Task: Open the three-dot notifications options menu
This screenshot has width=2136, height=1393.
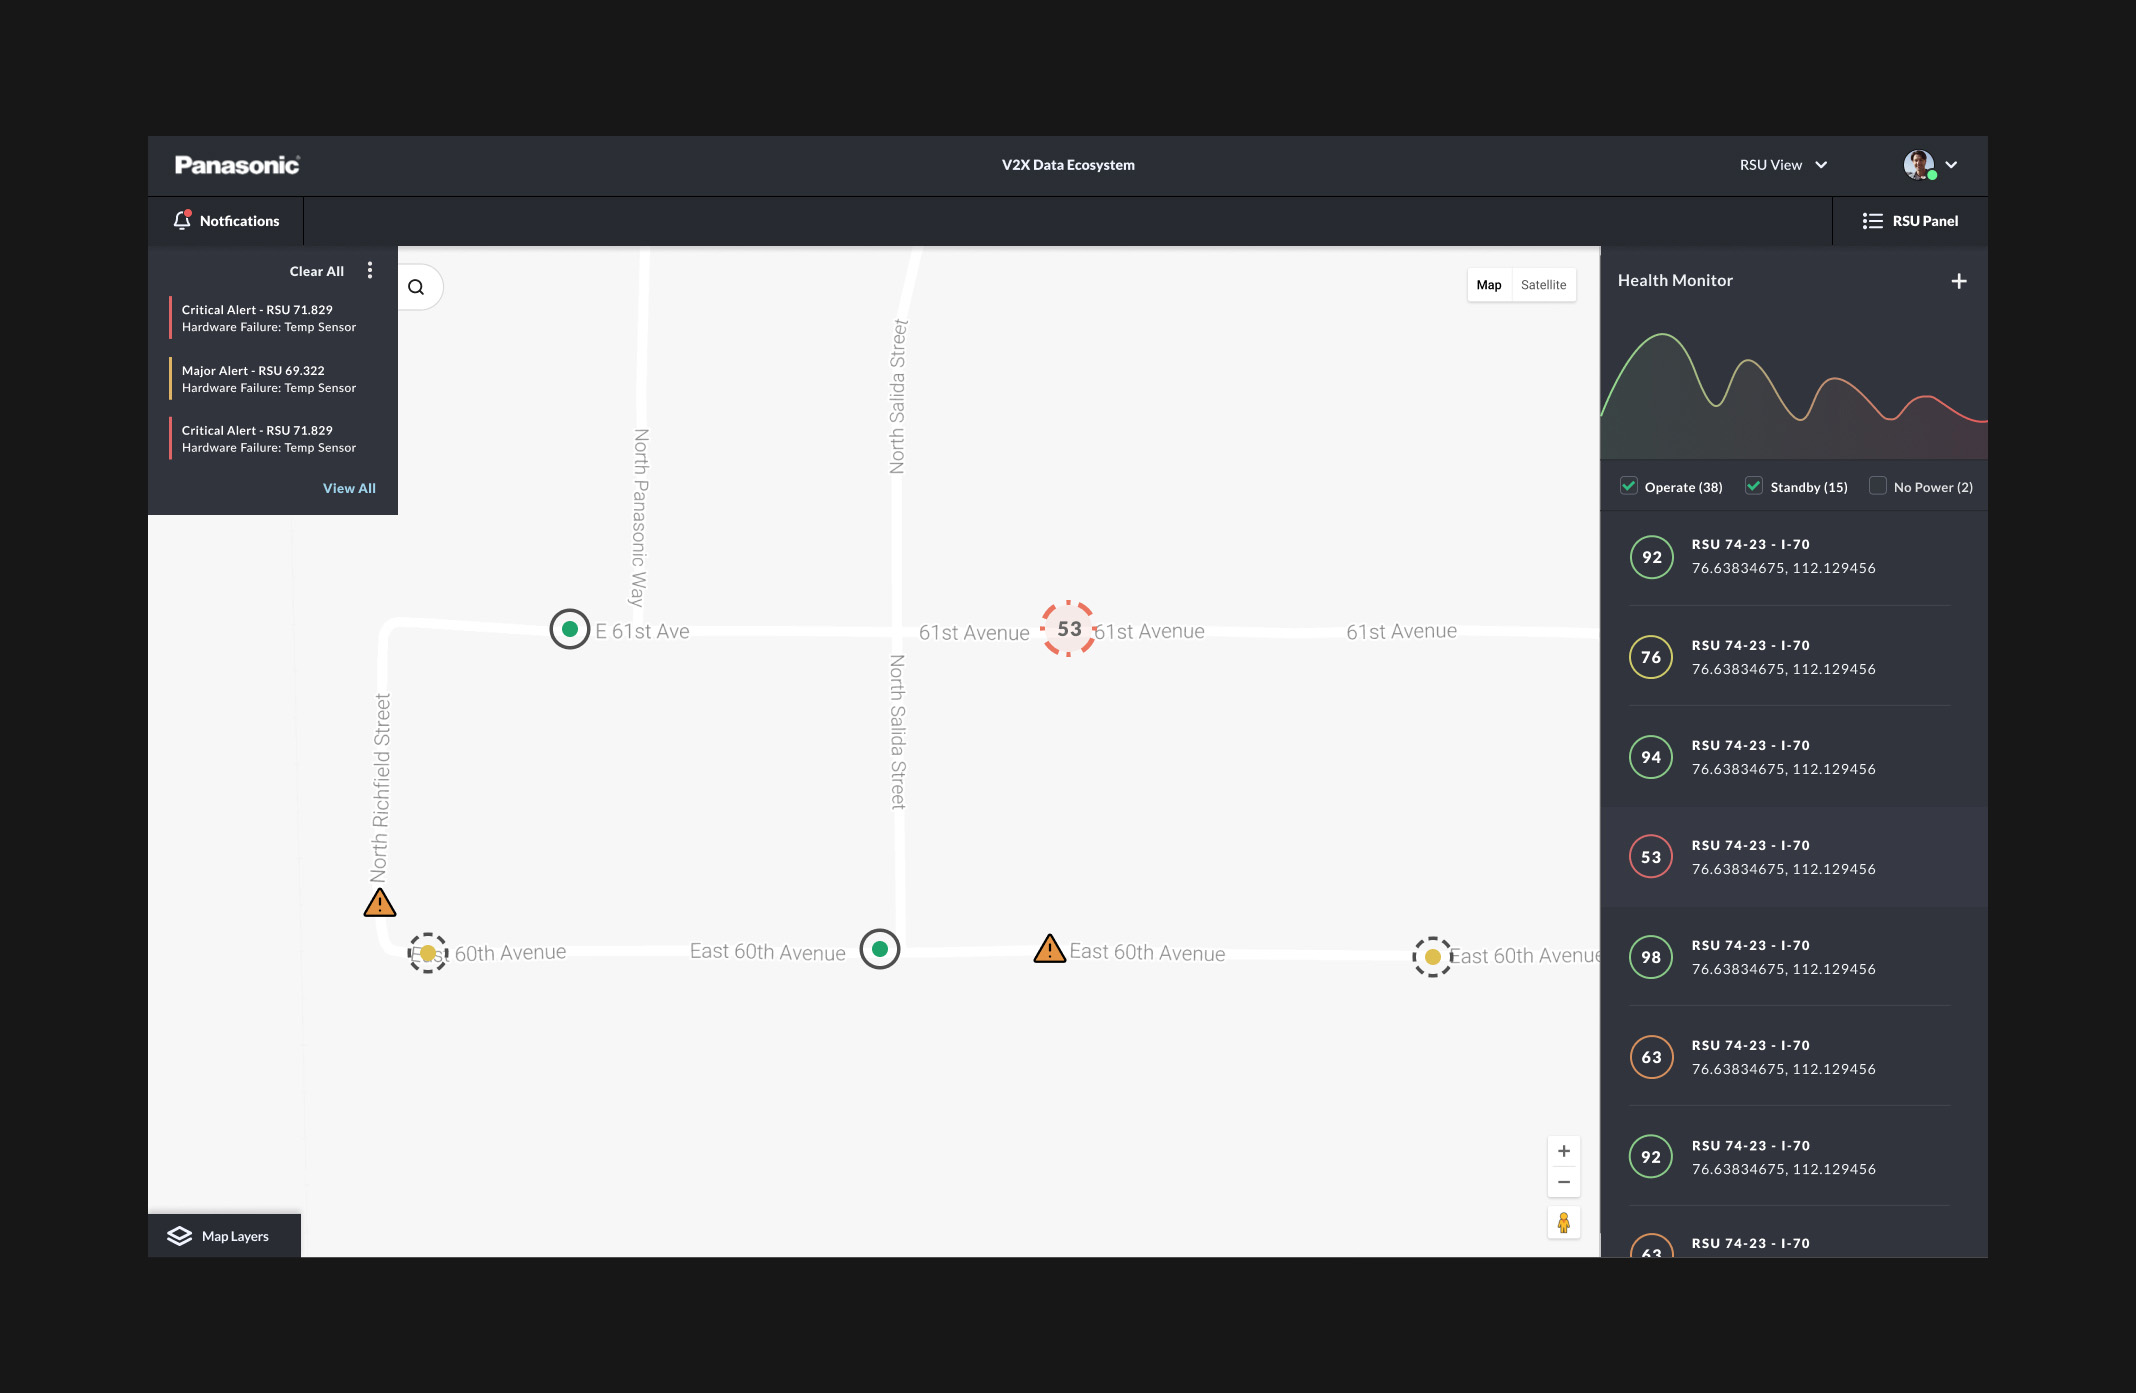Action: point(370,270)
